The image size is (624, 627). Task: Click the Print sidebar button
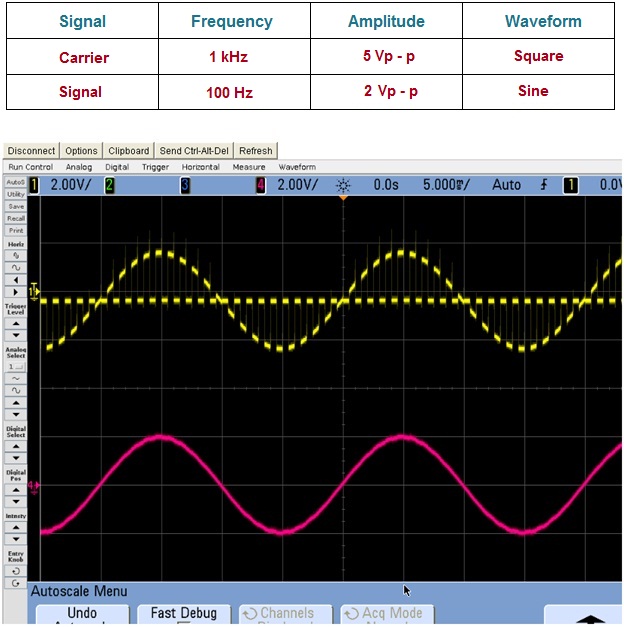point(16,230)
